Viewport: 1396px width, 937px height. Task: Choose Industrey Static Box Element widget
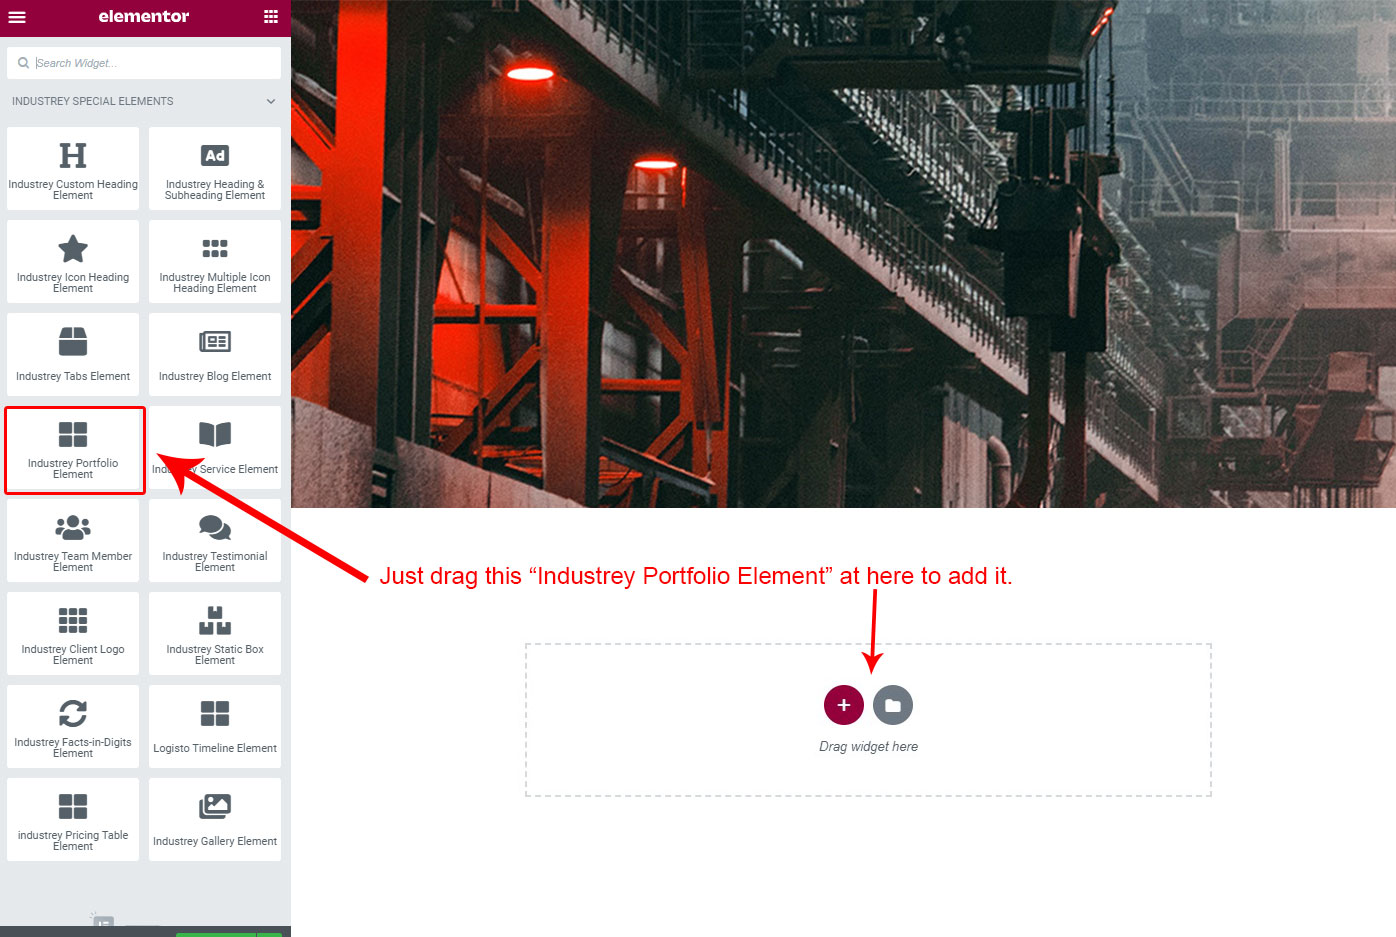[215, 633]
